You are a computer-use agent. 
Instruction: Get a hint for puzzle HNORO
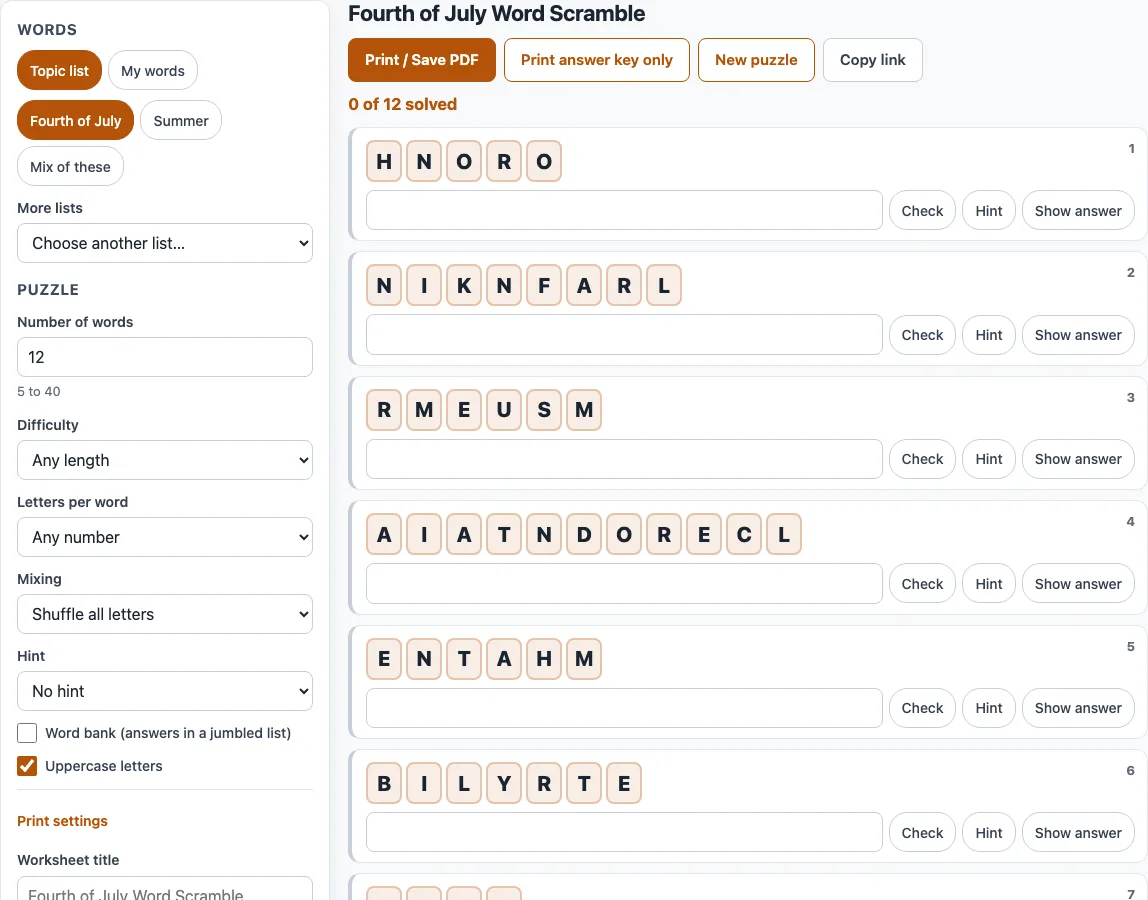pyautogui.click(x=988, y=210)
